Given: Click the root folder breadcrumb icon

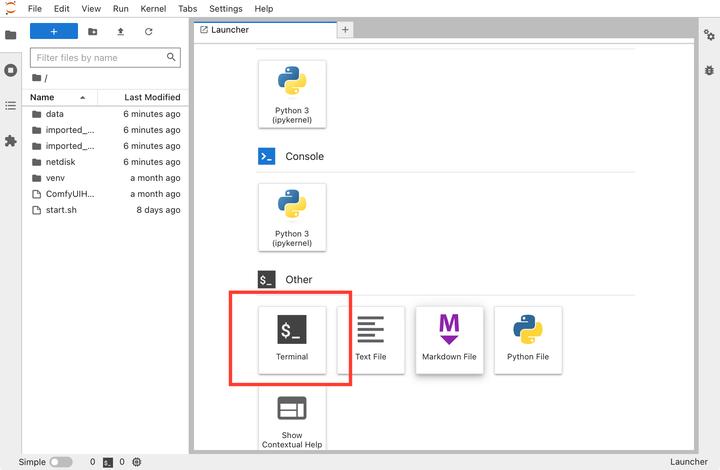Looking at the screenshot, I should (37, 78).
